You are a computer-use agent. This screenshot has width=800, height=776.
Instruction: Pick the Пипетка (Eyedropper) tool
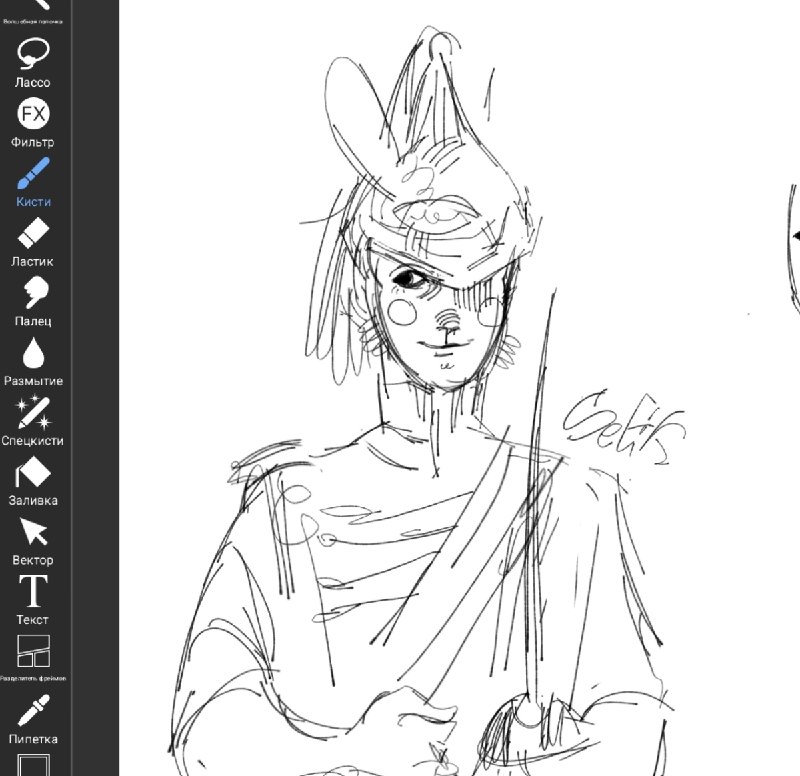pyautogui.click(x=33, y=720)
